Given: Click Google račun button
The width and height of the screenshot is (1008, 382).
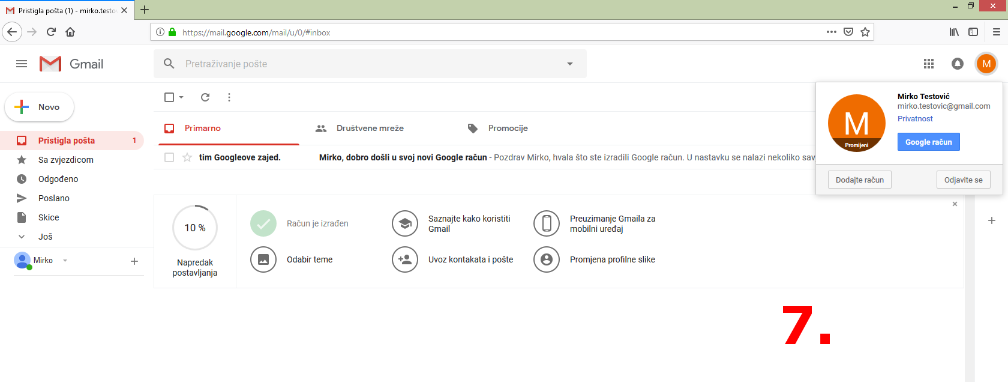Looking at the screenshot, I should point(928,142).
